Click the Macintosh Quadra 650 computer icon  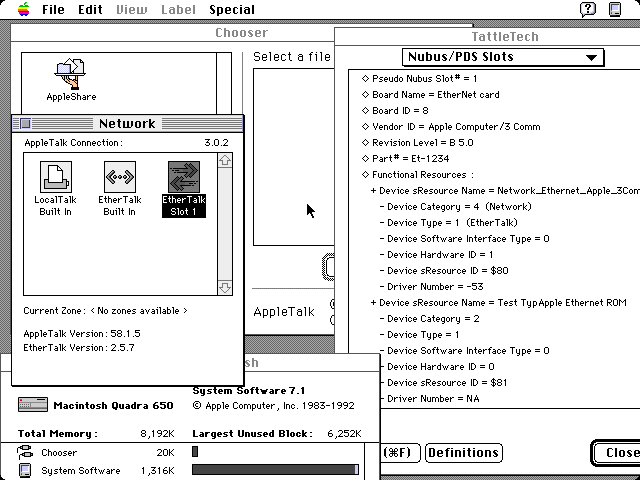tap(32, 406)
